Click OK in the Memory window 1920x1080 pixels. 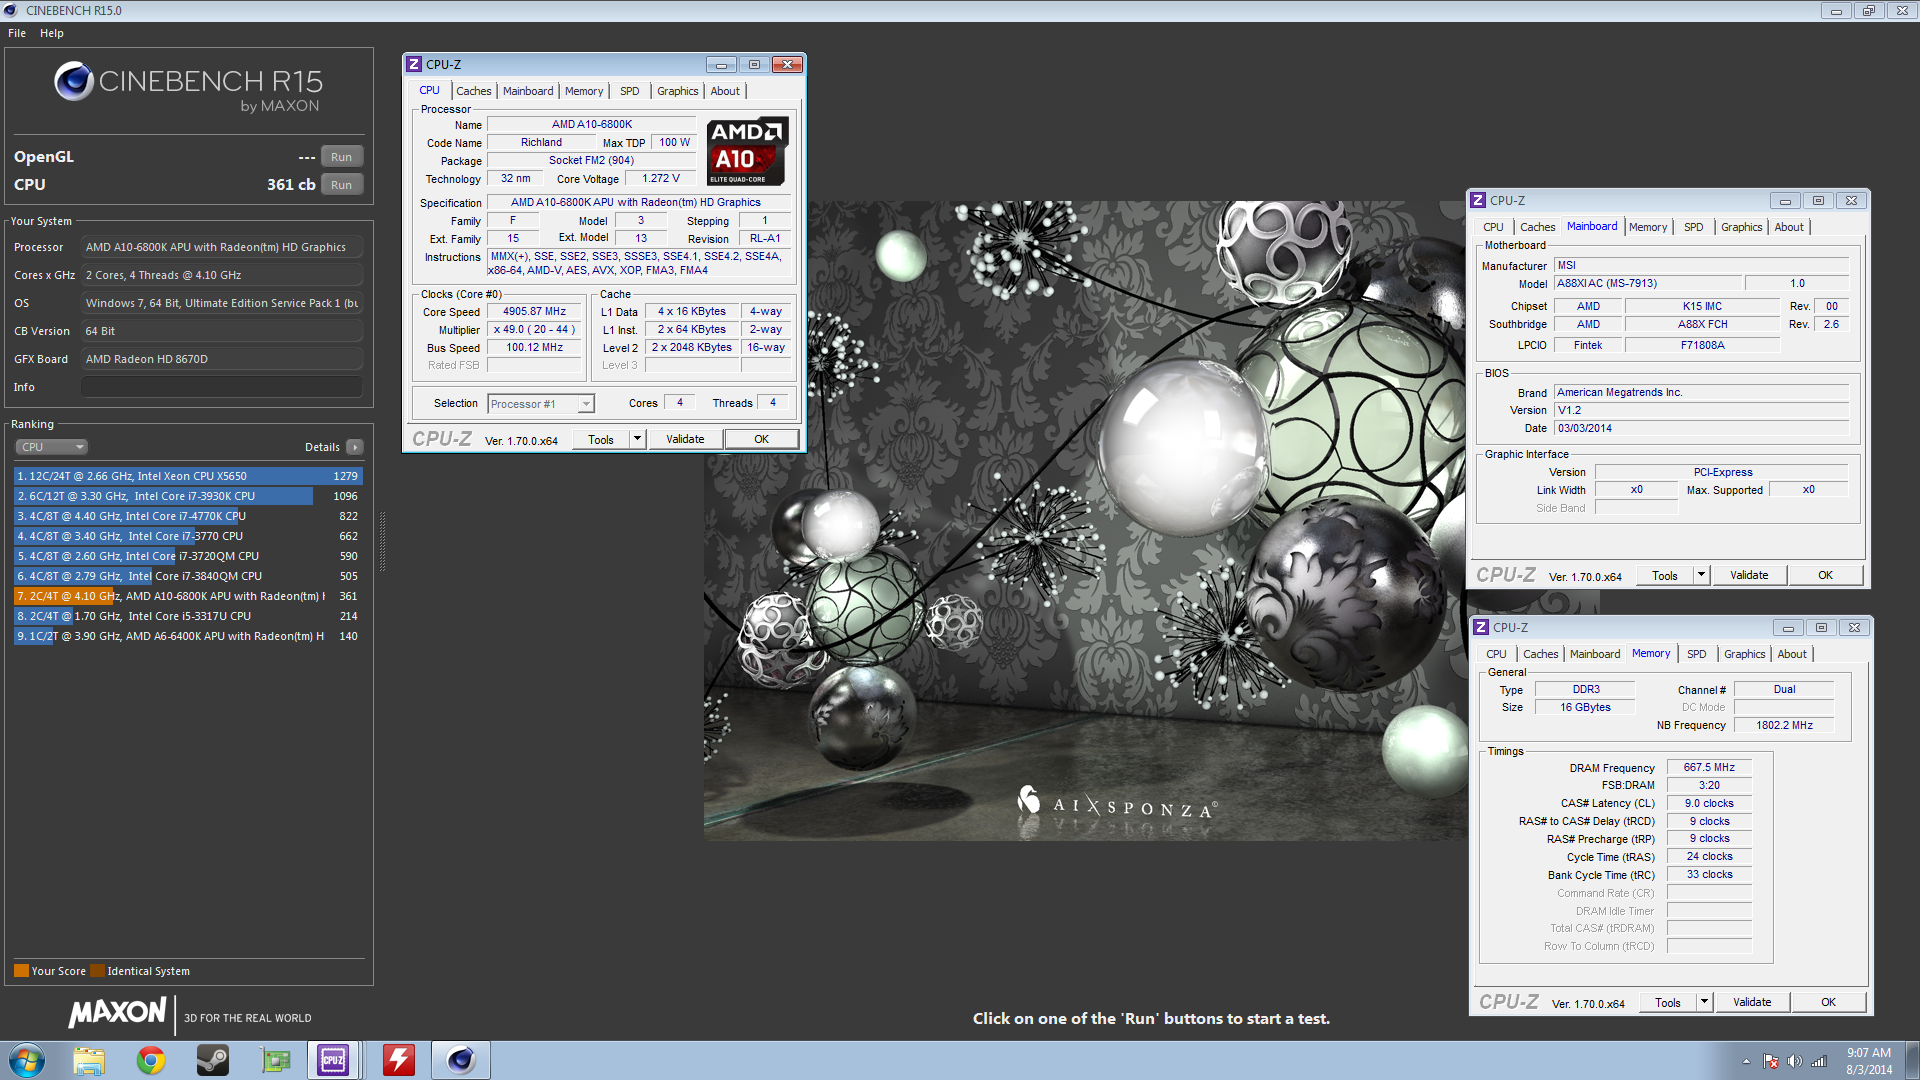click(1828, 1002)
